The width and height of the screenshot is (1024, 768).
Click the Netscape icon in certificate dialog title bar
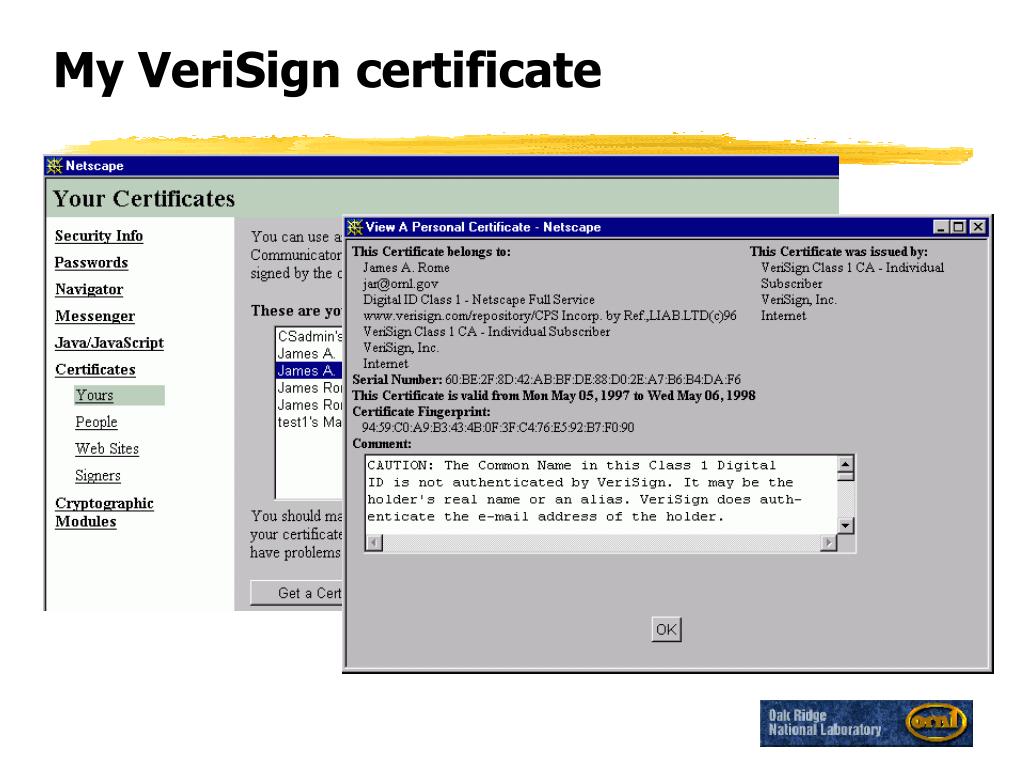pyautogui.click(x=355, y=227)
